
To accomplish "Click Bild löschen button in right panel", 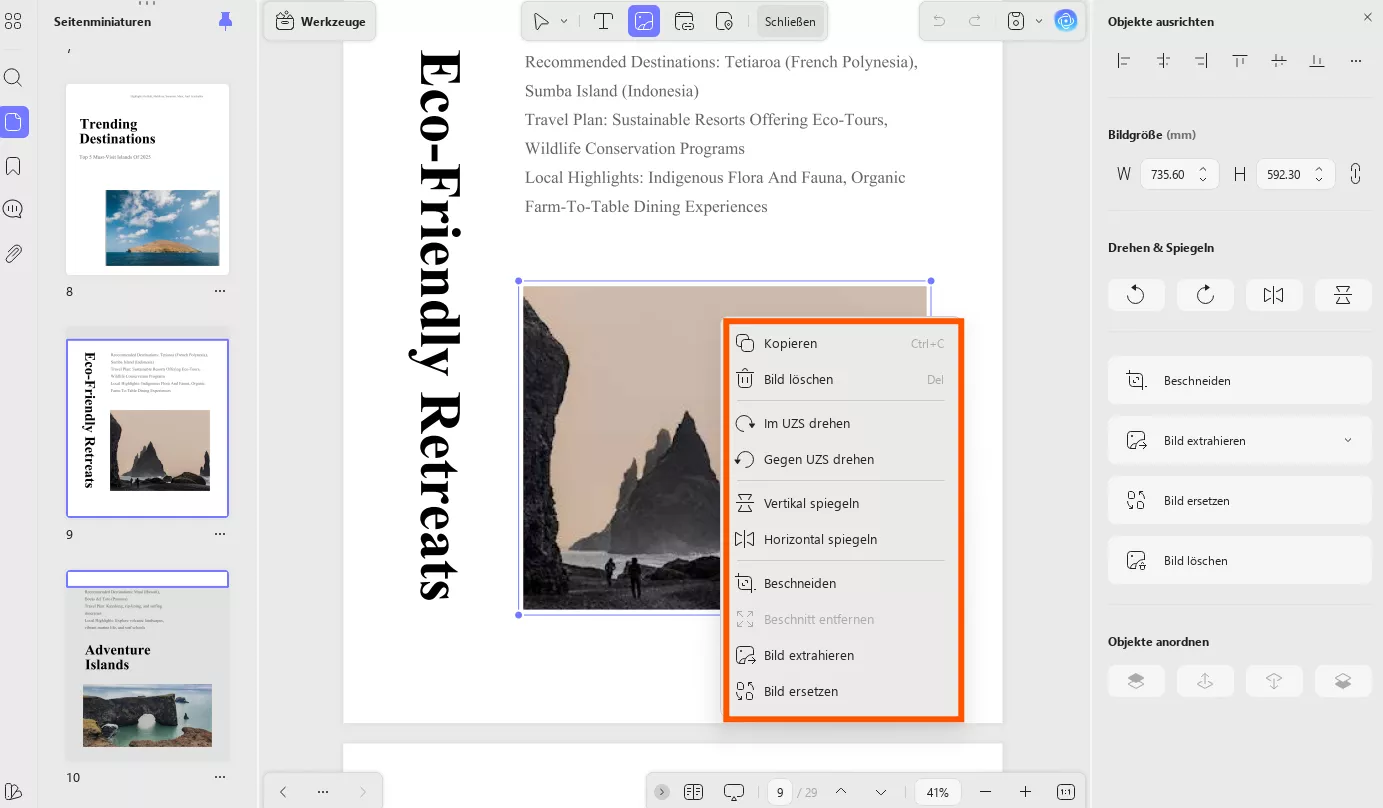I will click(1240, 561).
